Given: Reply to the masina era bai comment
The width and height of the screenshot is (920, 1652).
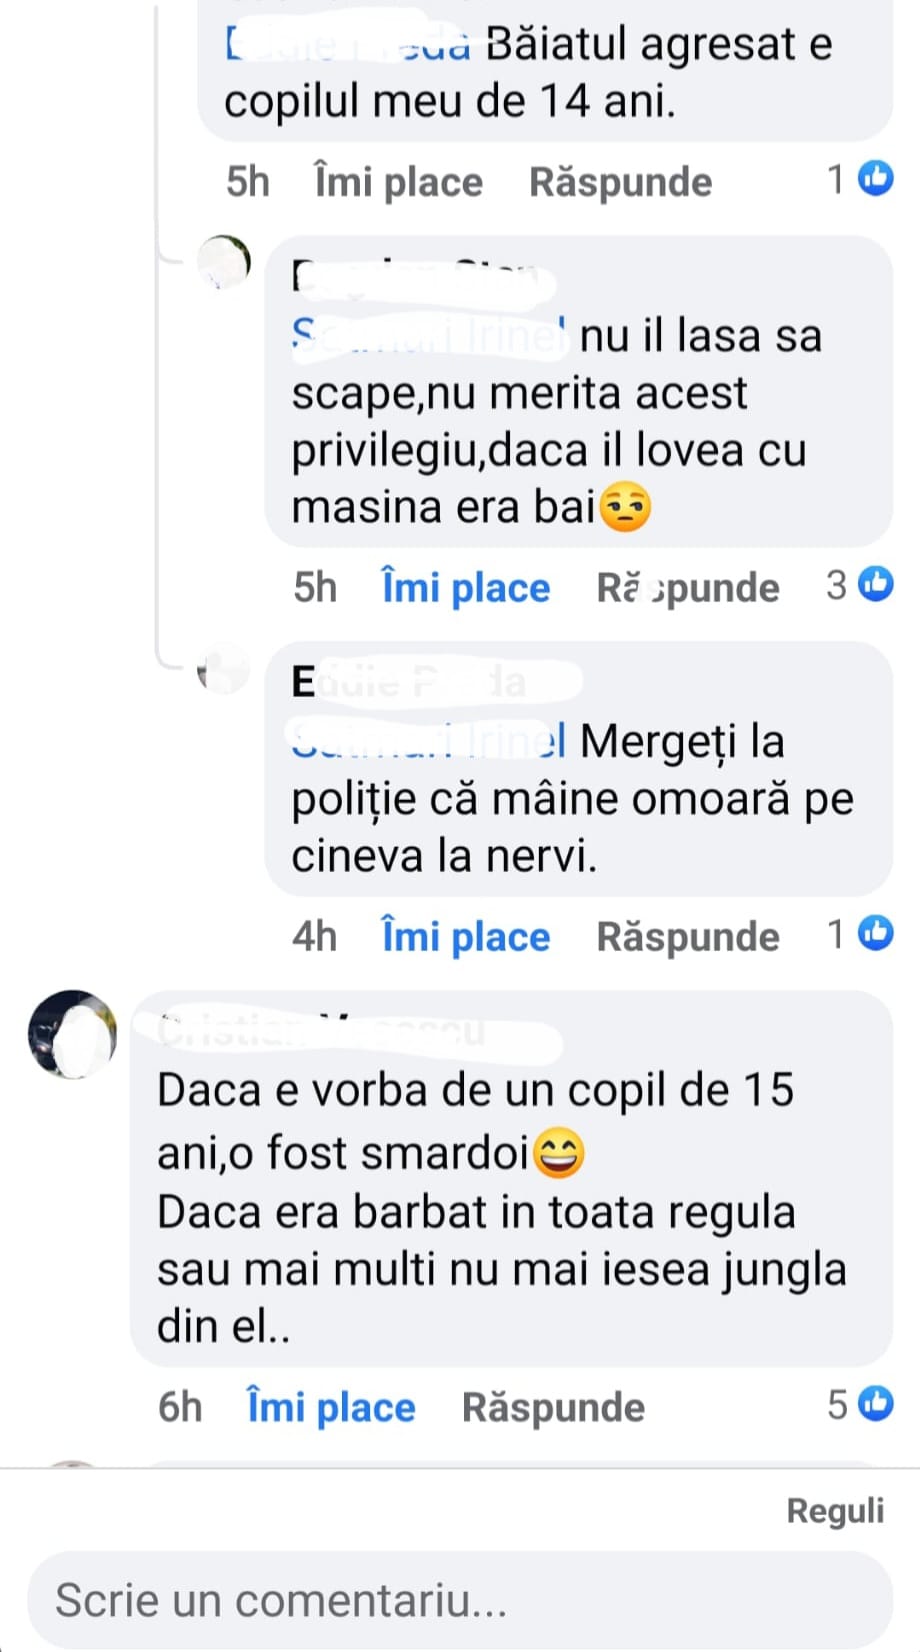Looking at the screenshot, I should (x=688, y=587).
